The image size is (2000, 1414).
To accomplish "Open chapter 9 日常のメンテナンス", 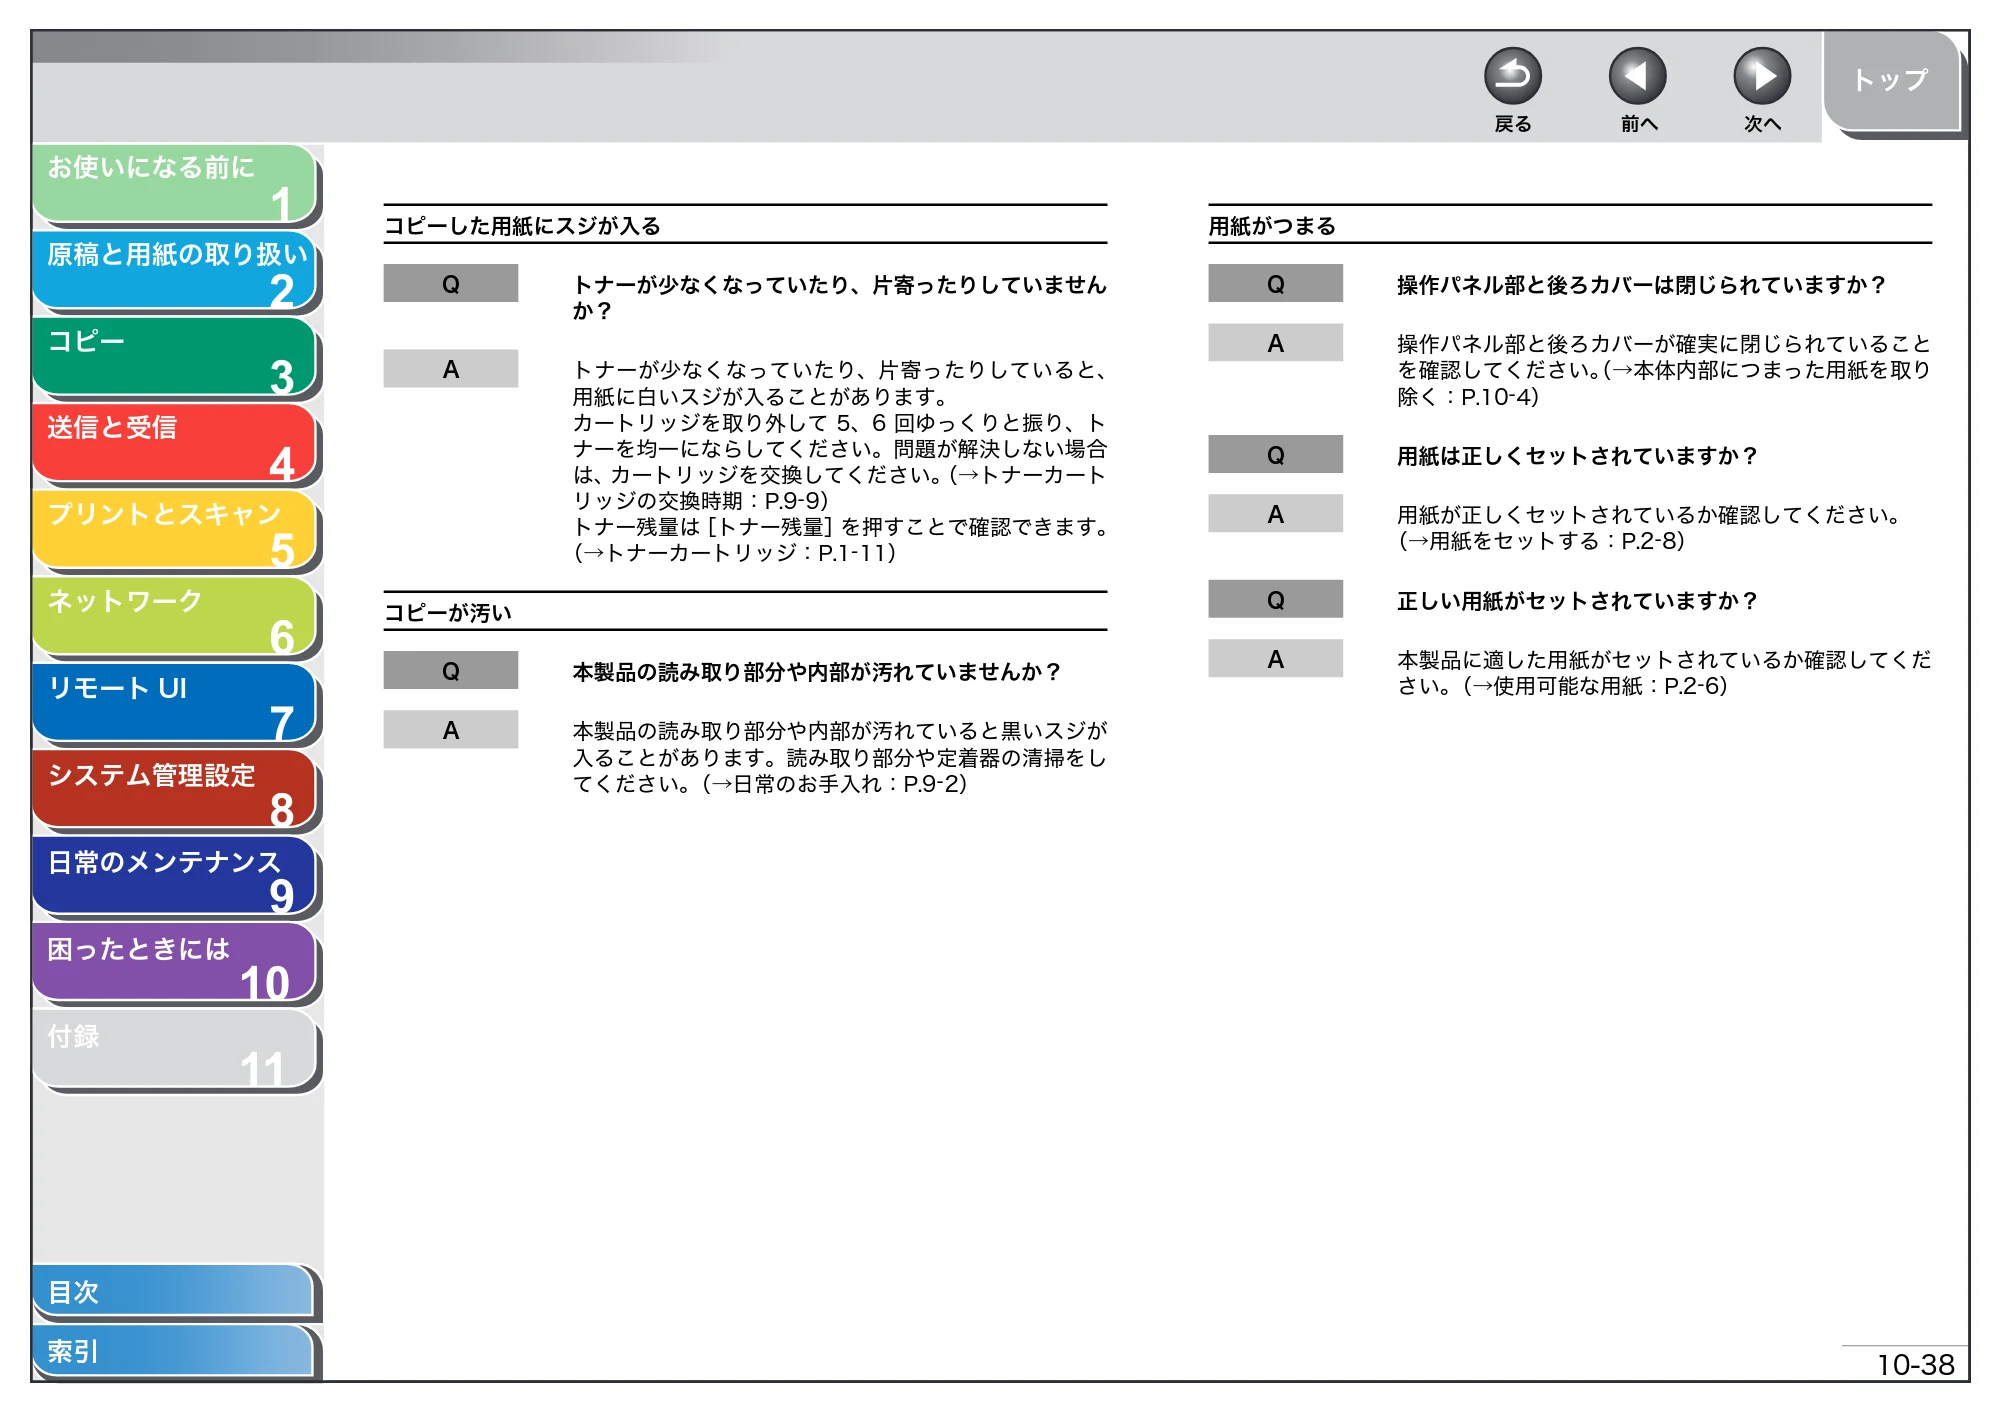I will point(174,877).
